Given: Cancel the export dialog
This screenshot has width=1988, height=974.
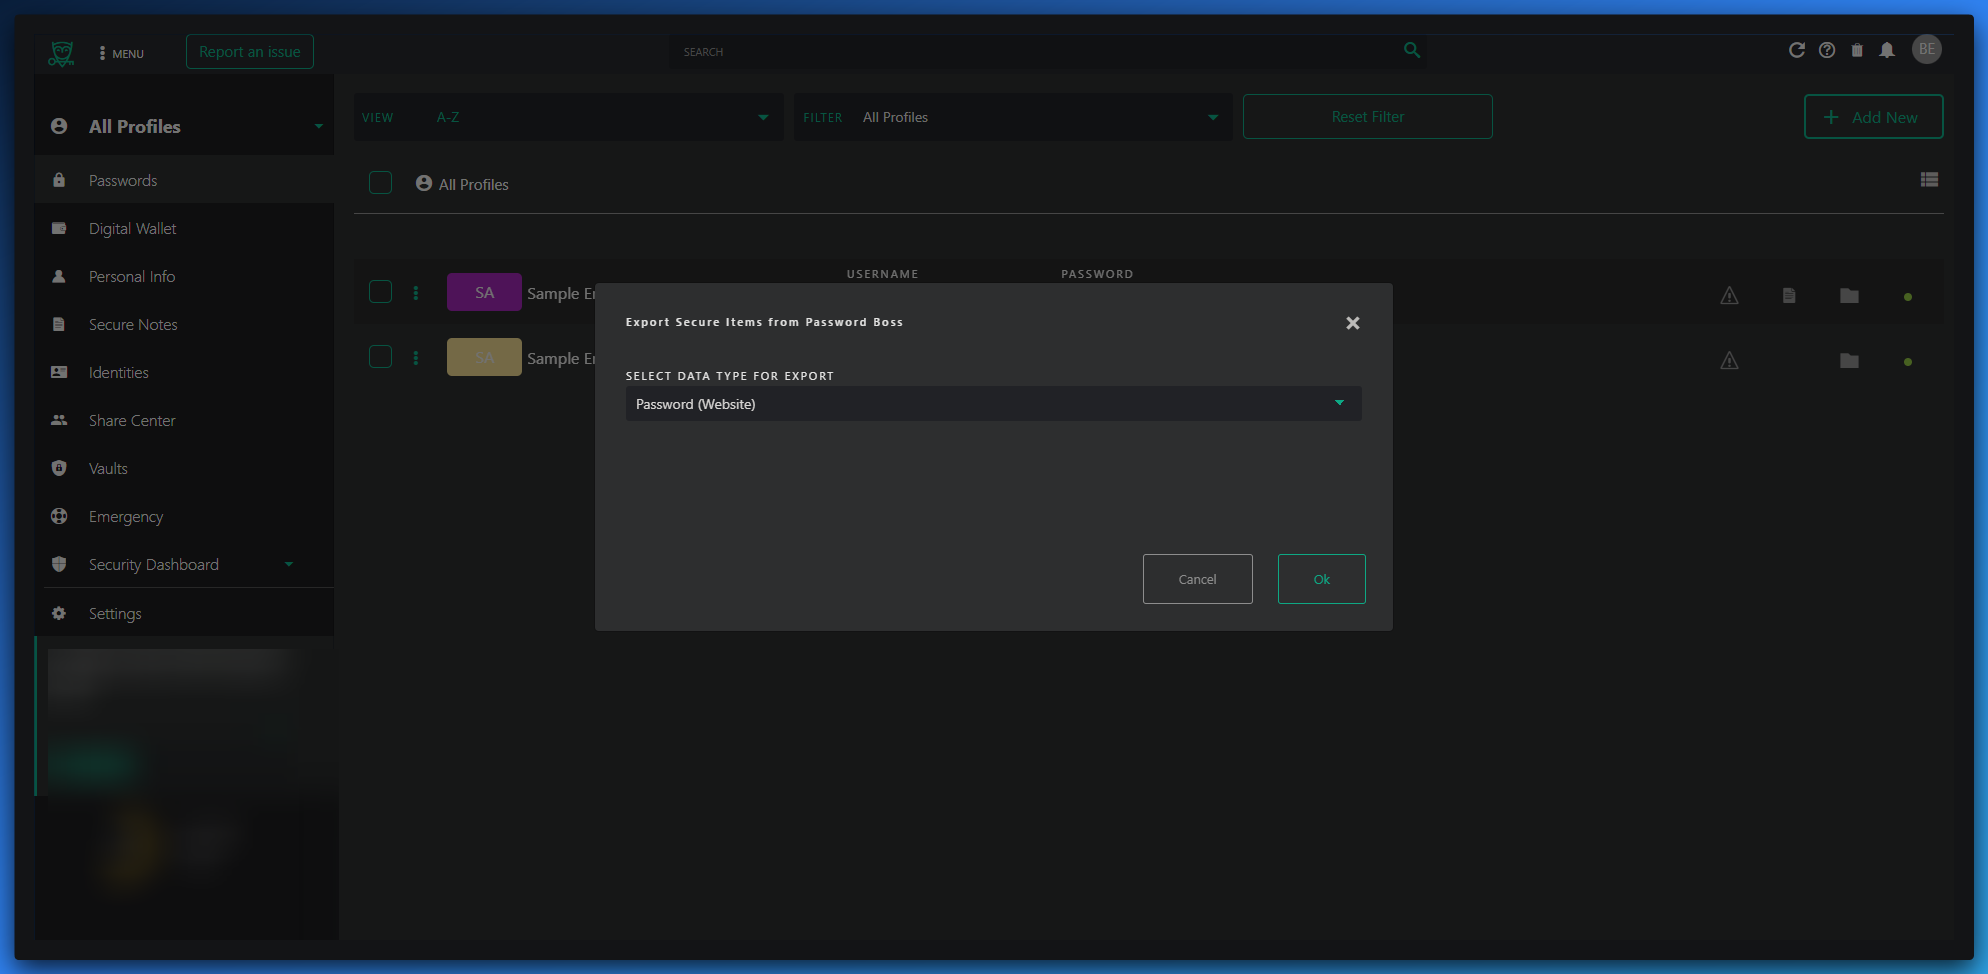Looking at the screenshot, I should click(x=1197, y=579).
